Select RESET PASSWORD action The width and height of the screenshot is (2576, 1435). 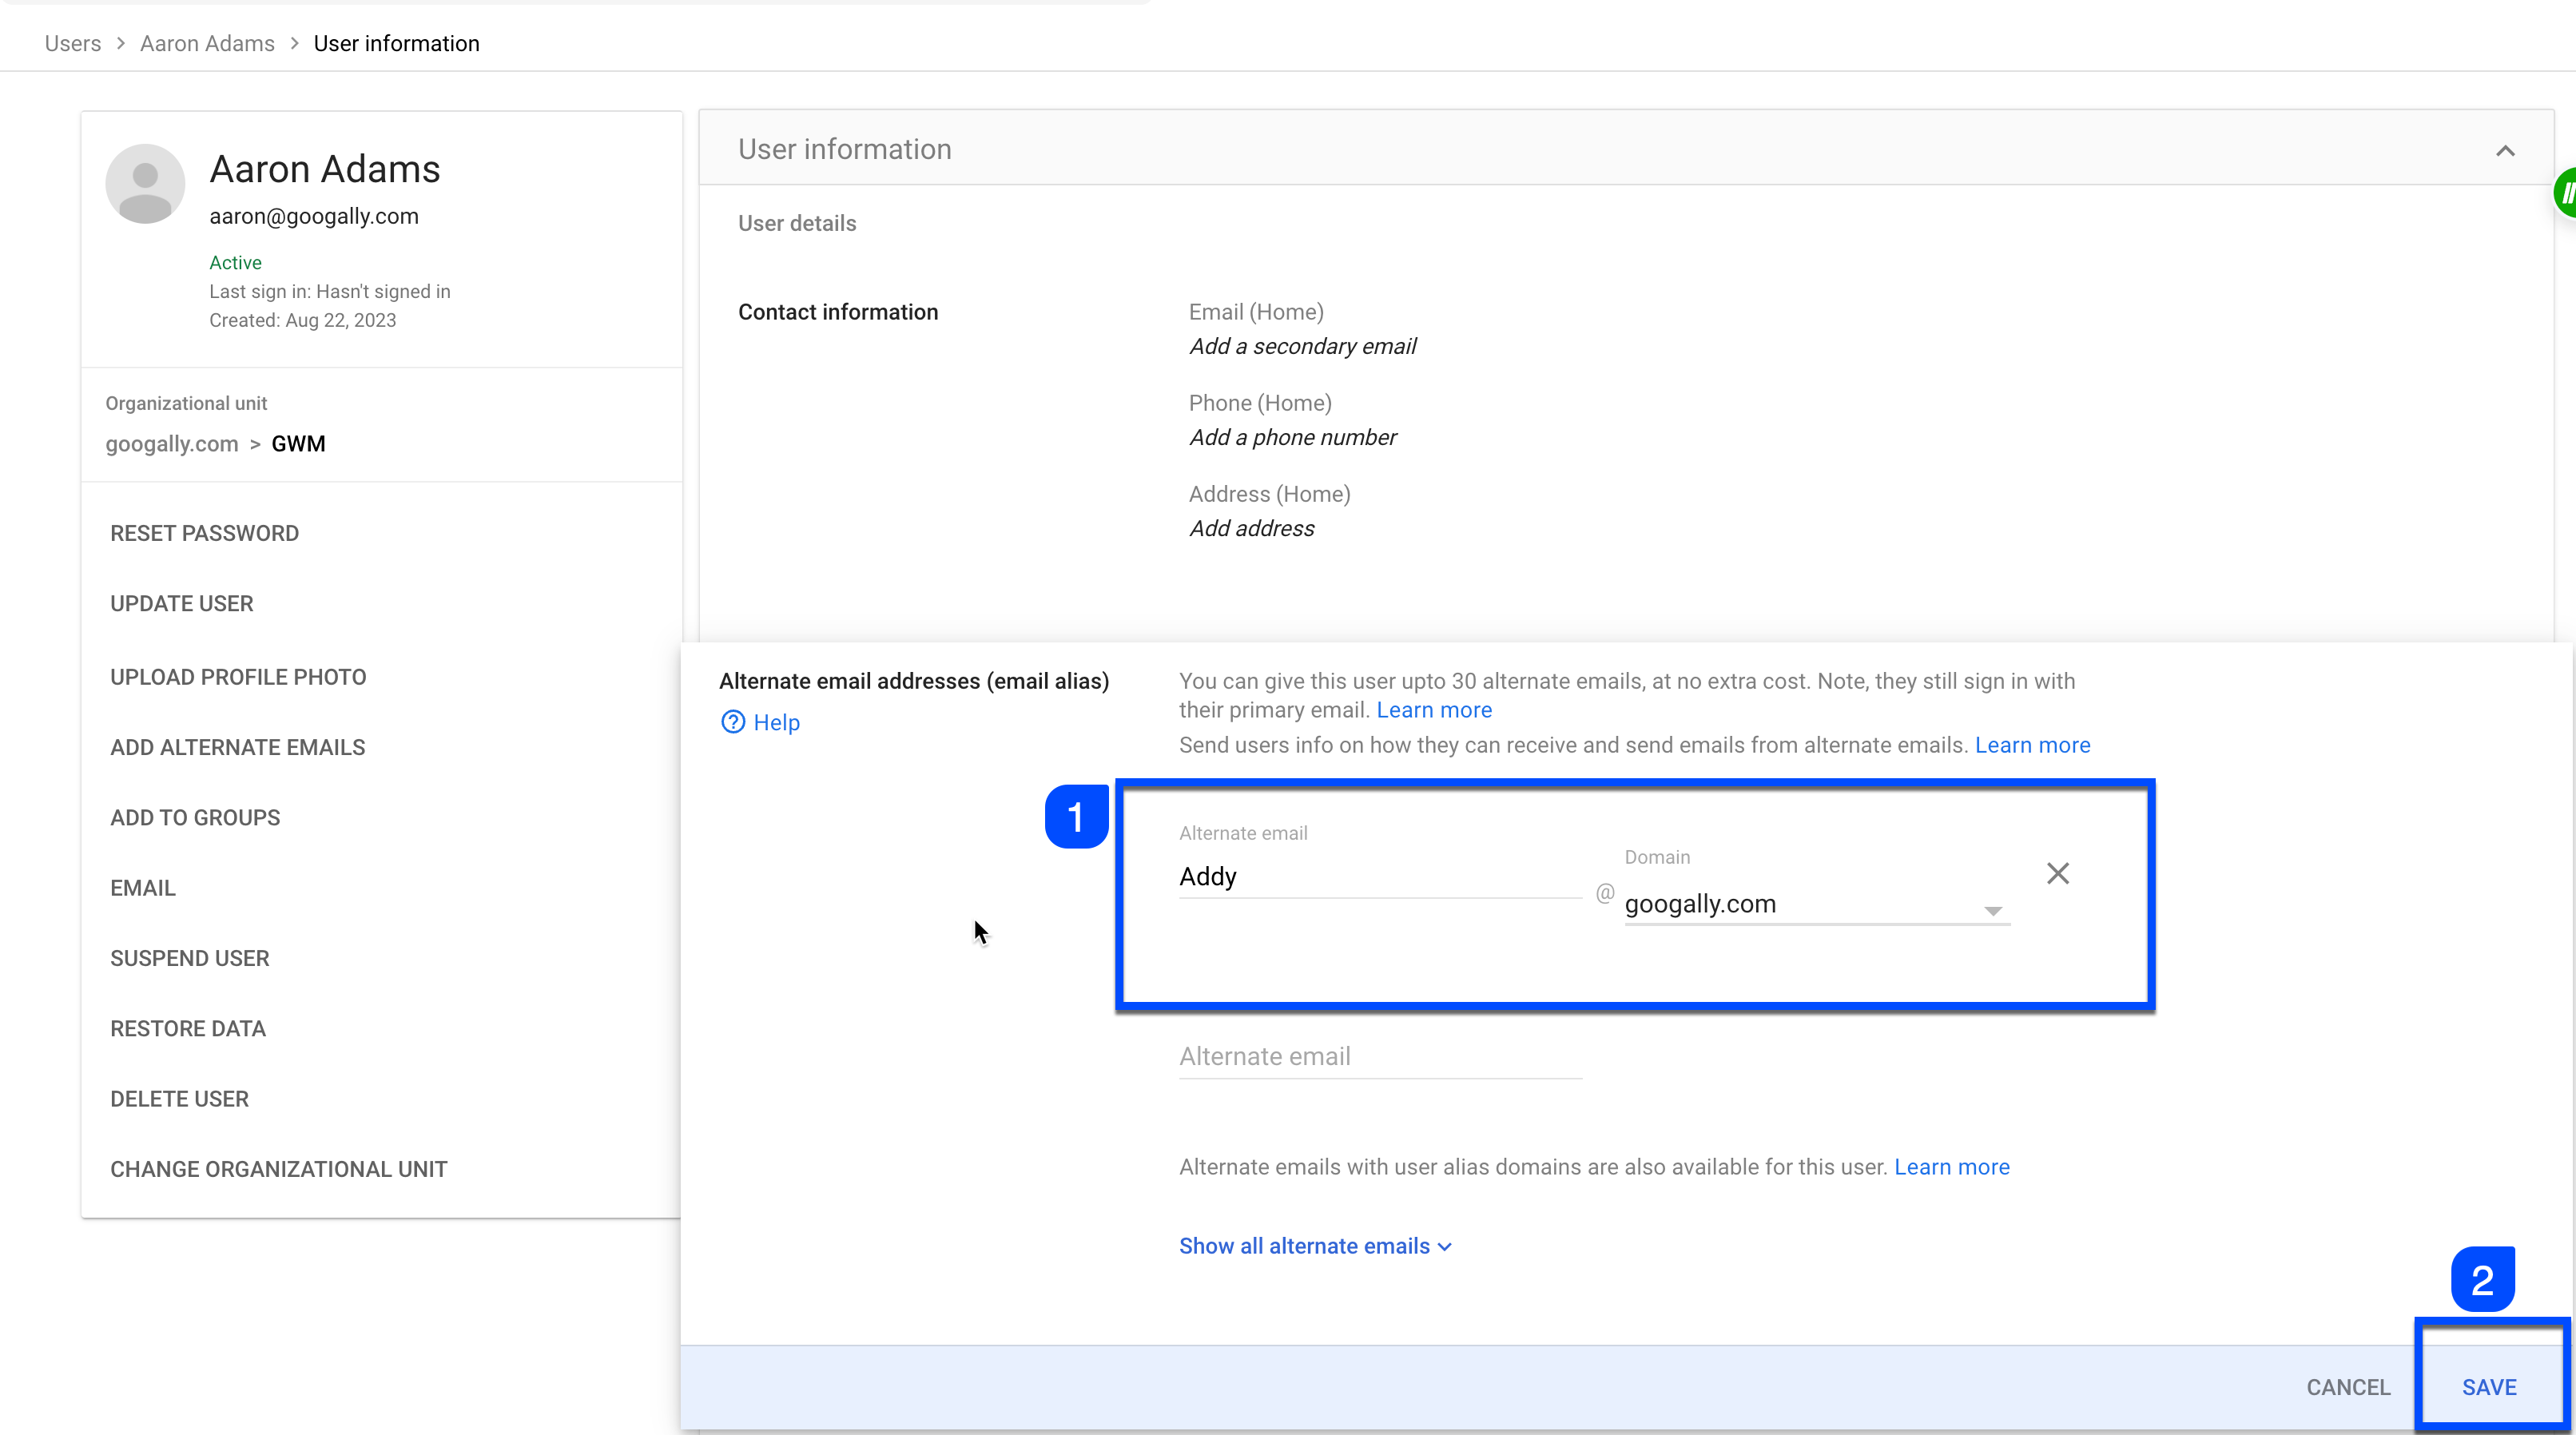coord(204,533)
